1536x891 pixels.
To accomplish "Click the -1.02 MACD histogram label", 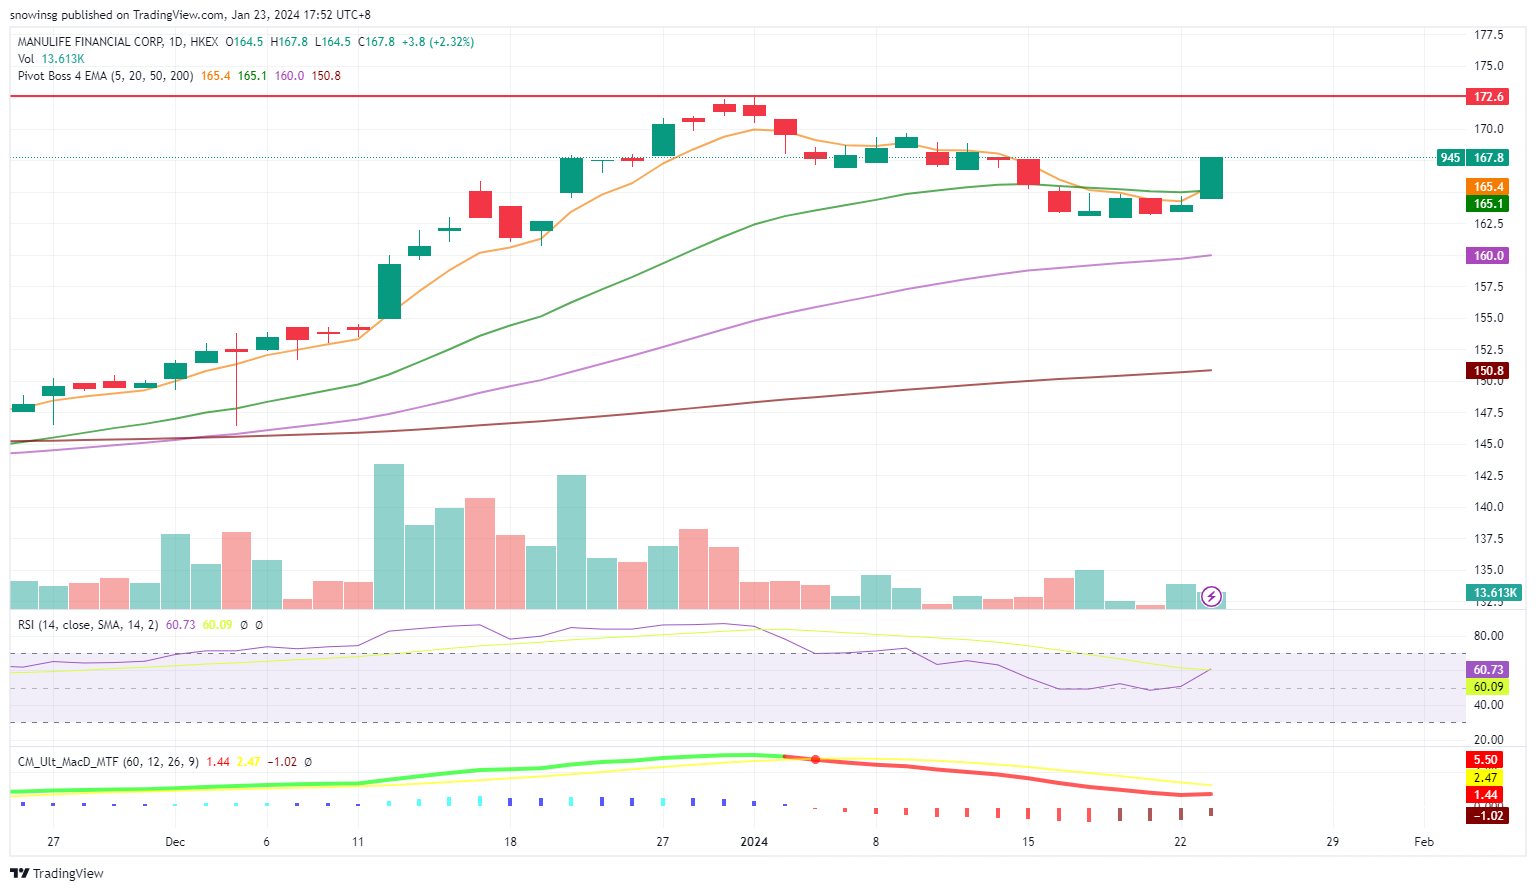I will pyautogui.click(x=1488, y=816).
